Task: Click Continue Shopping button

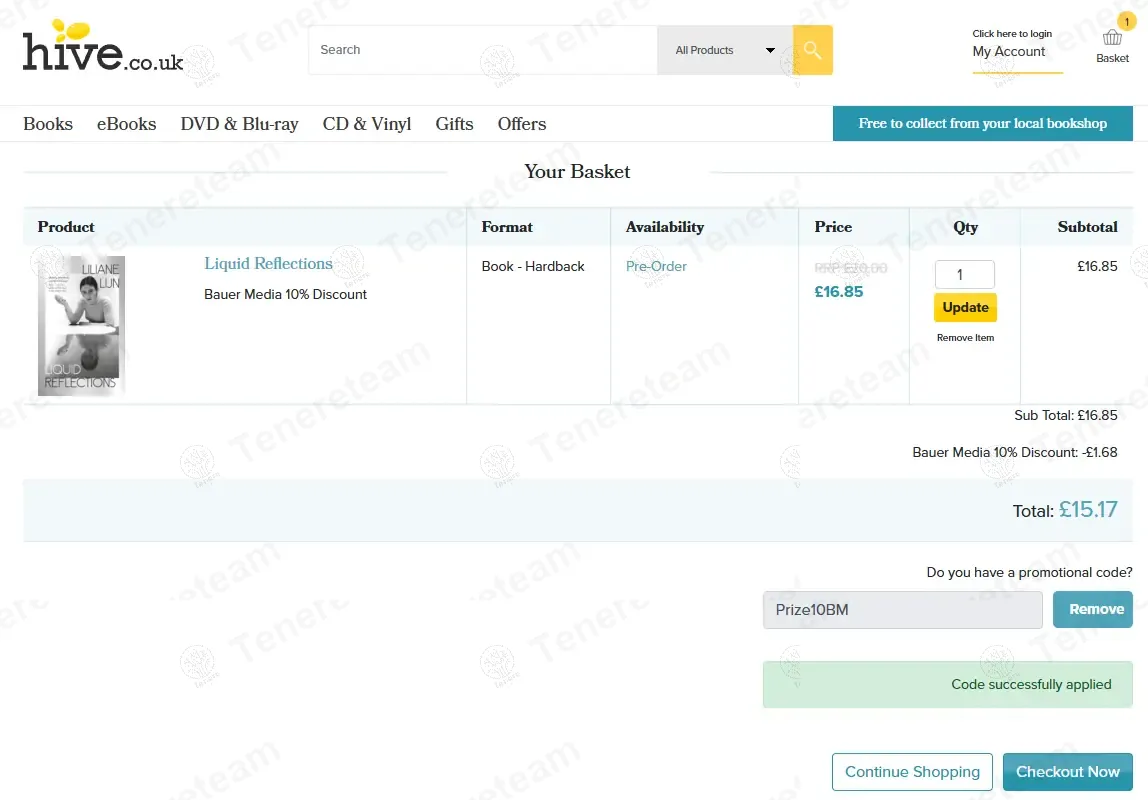Action: click(x=912, y=771)
